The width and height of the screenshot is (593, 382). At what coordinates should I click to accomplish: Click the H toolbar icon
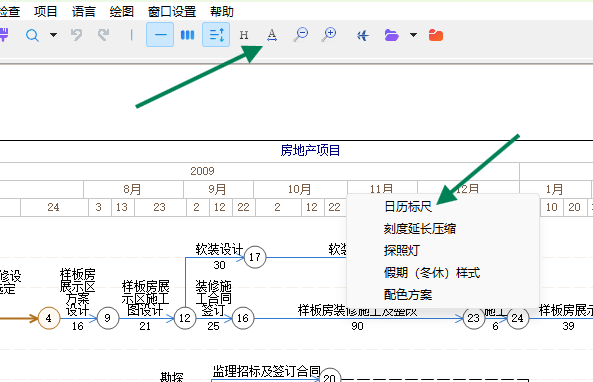point(244,35)
